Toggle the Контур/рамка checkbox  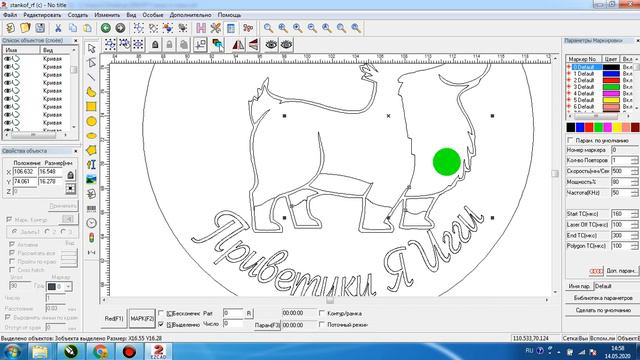click(x=322, y=313)
